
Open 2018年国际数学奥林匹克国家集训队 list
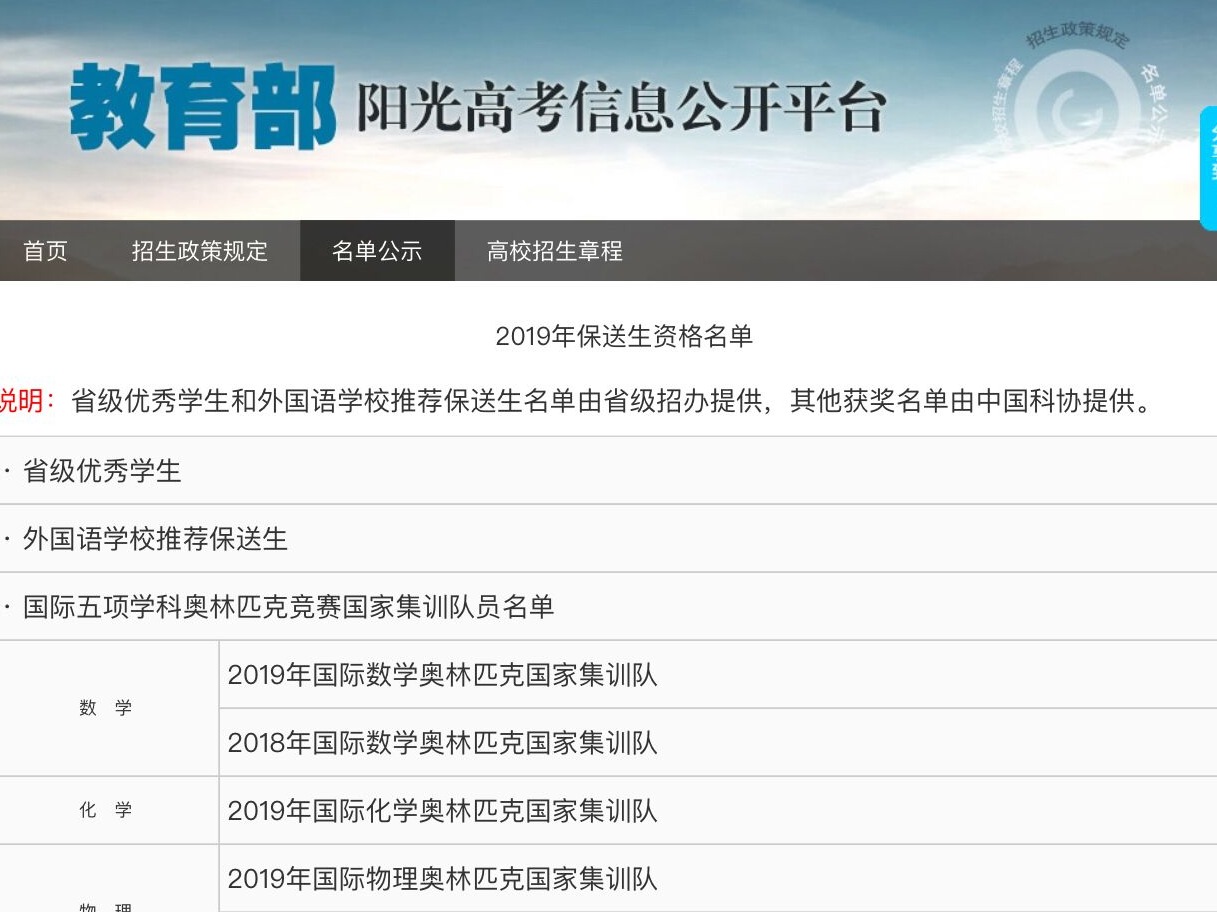pyautogui.click(x=442, y=743)
